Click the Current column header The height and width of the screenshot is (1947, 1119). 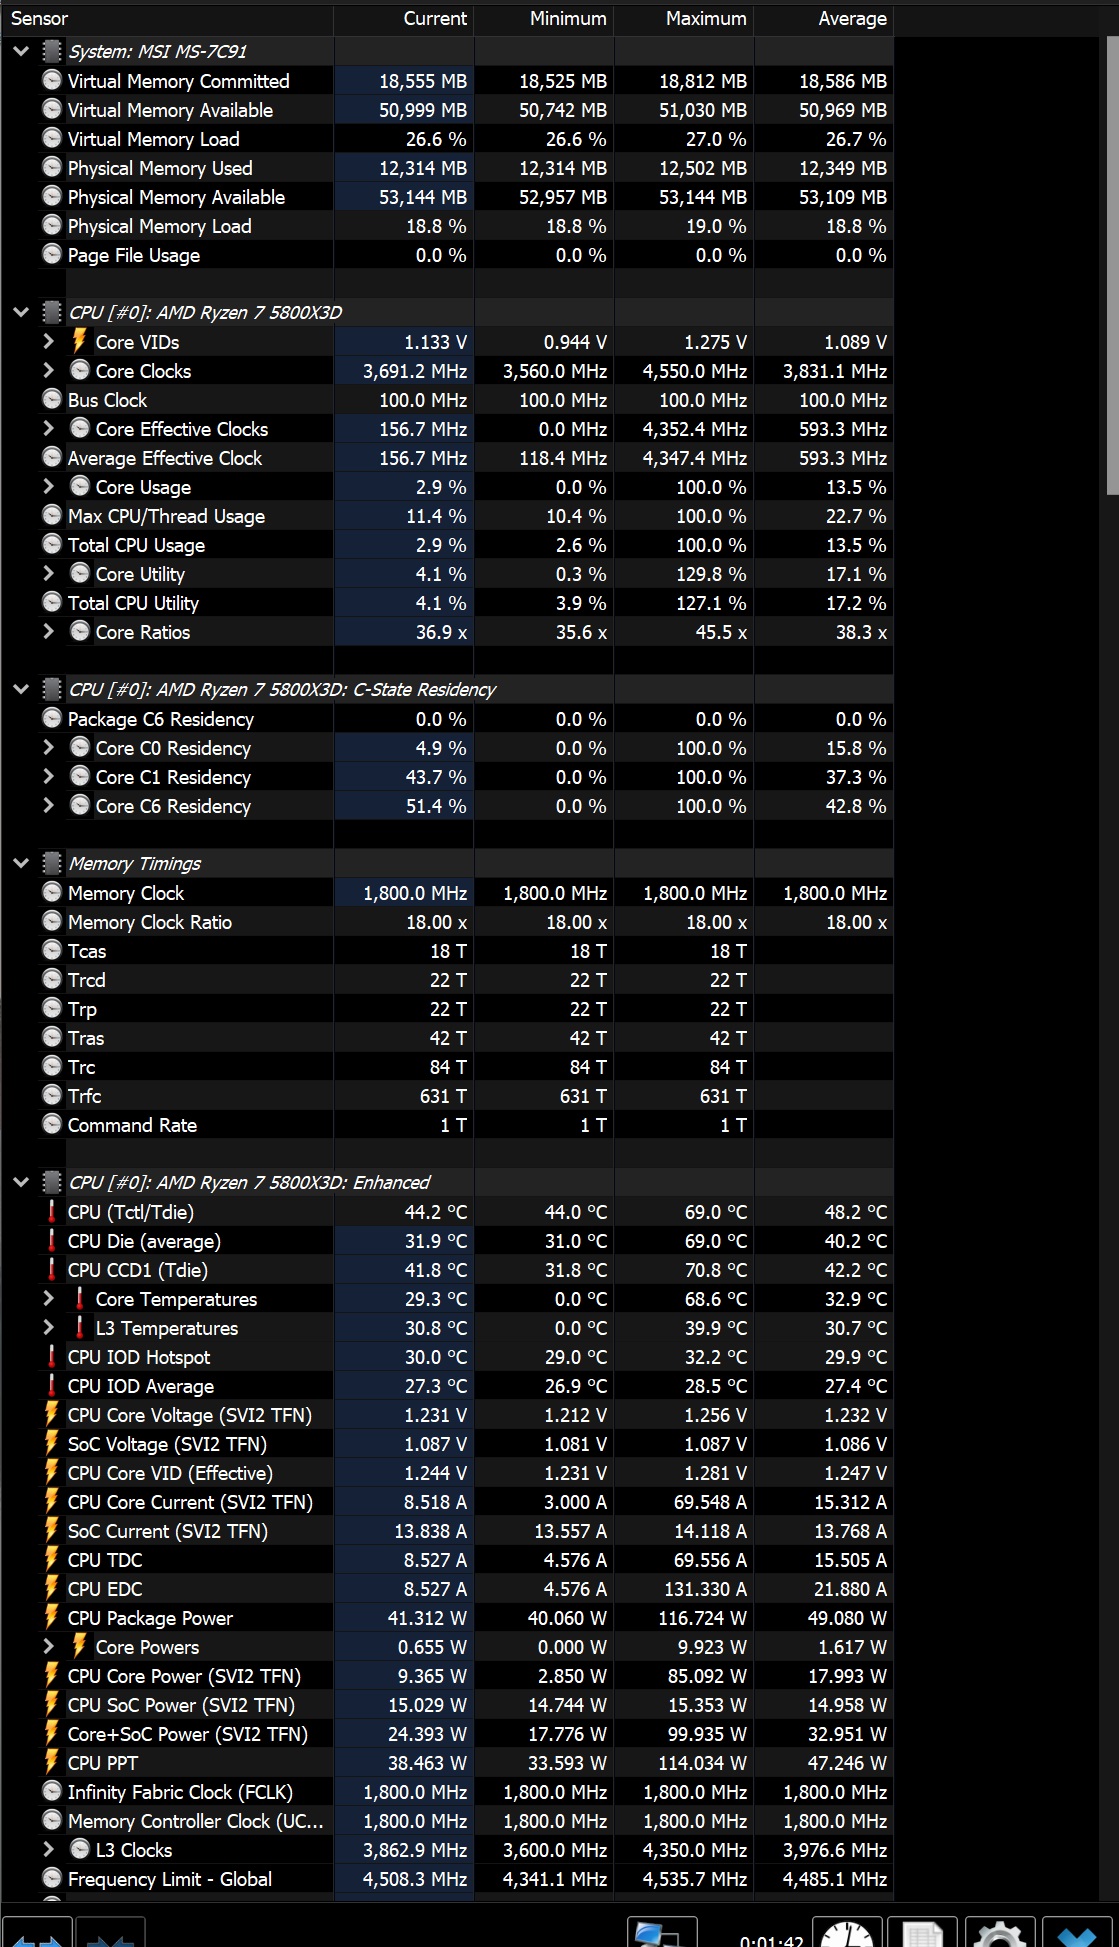click(x=403, y=18)
